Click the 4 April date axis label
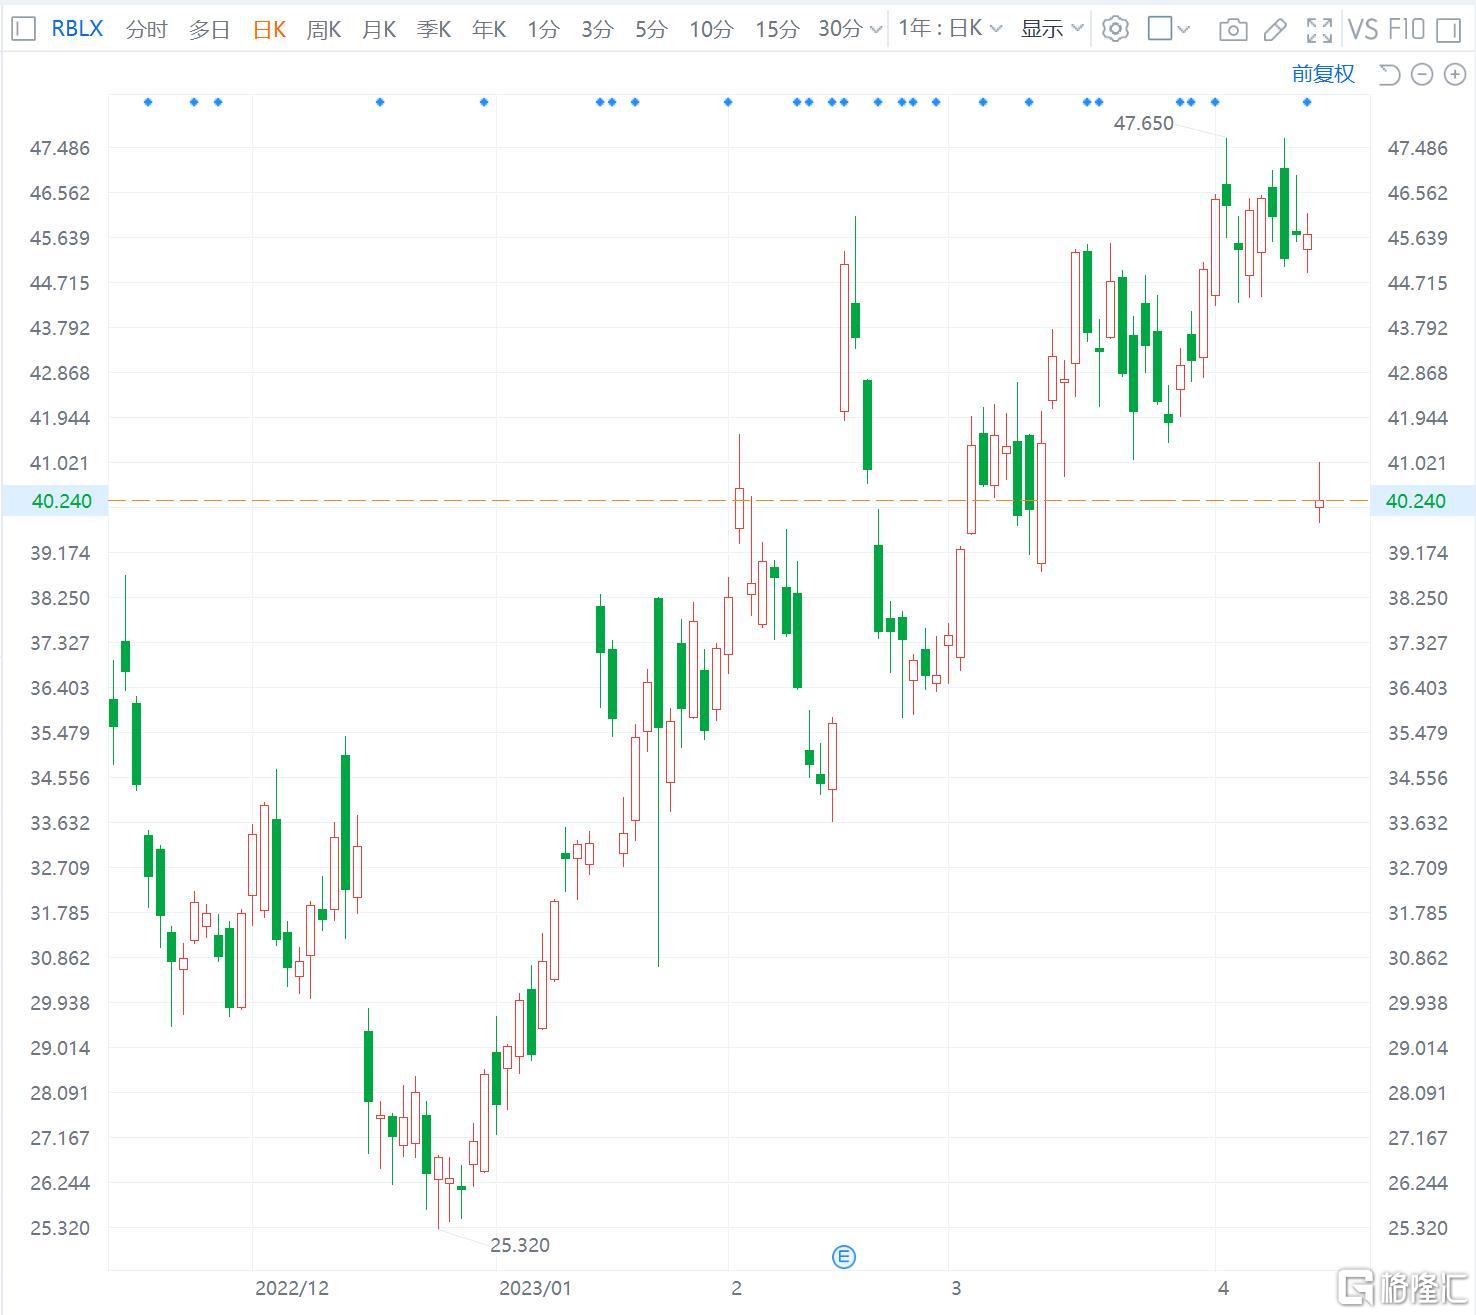1476x1315 pixels. pyautogui.click(x=1223, y=1288)
